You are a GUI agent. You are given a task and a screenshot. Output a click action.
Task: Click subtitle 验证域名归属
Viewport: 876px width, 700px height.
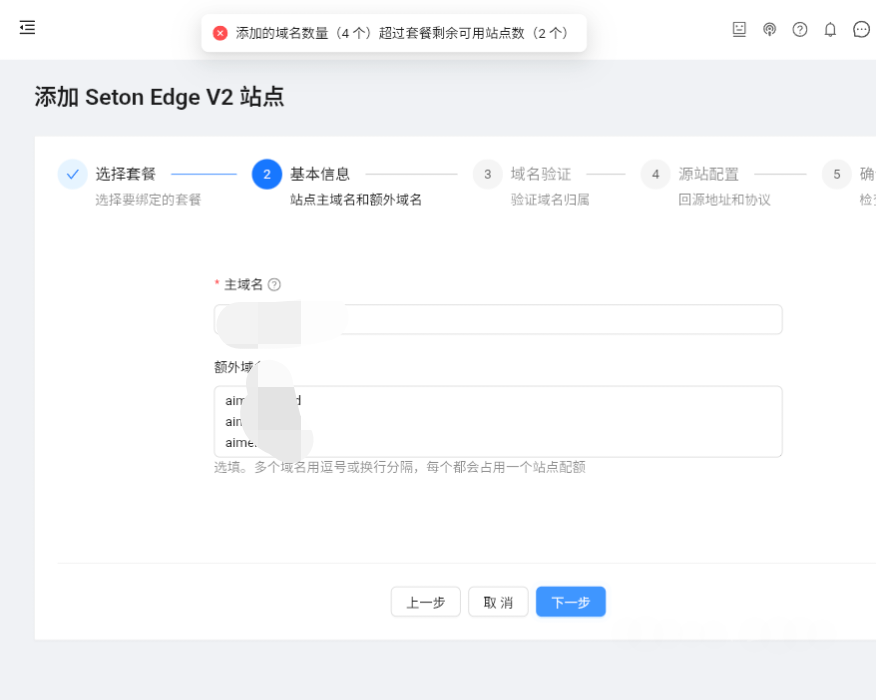(x=550, y=200)
